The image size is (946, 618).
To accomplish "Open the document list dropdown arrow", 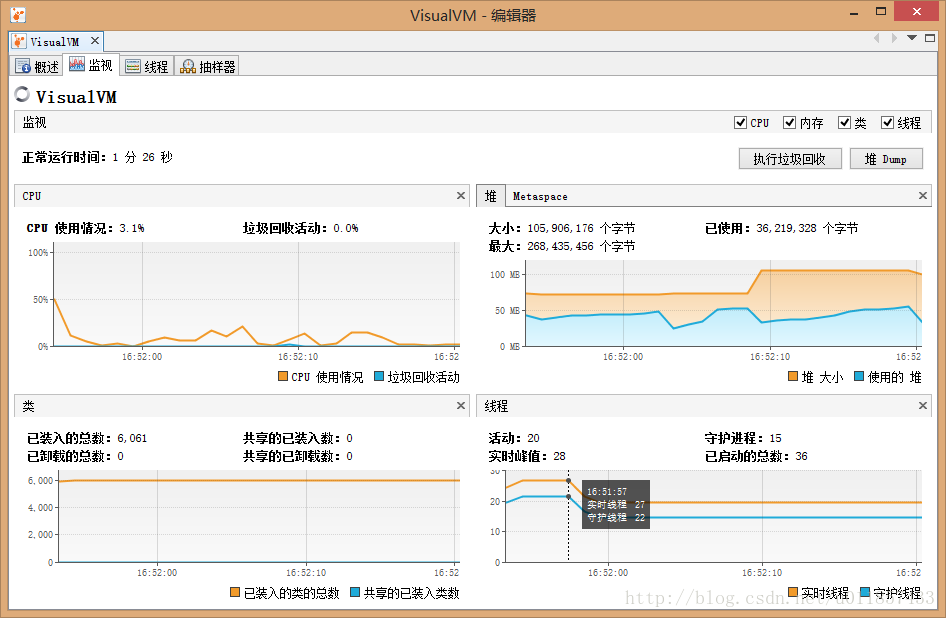I will click(912, 38).
